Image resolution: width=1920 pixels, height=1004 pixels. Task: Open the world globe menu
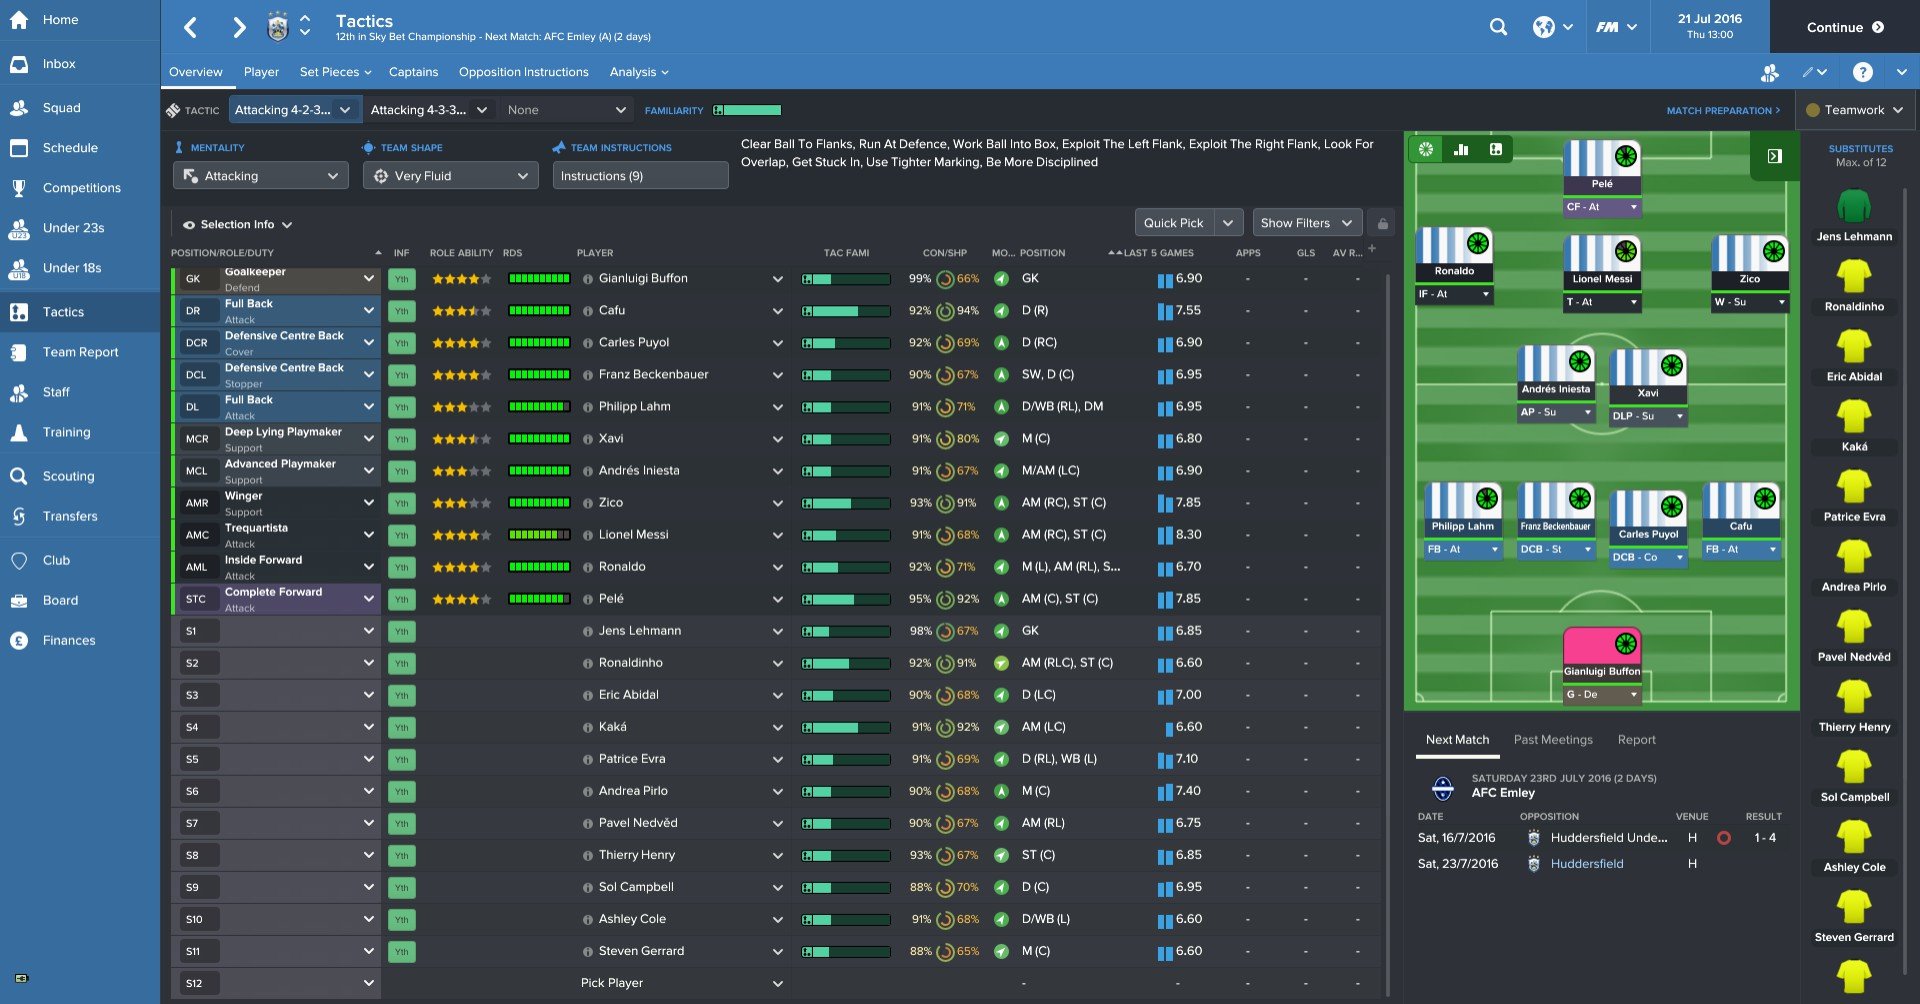(x=1553, y=27)
